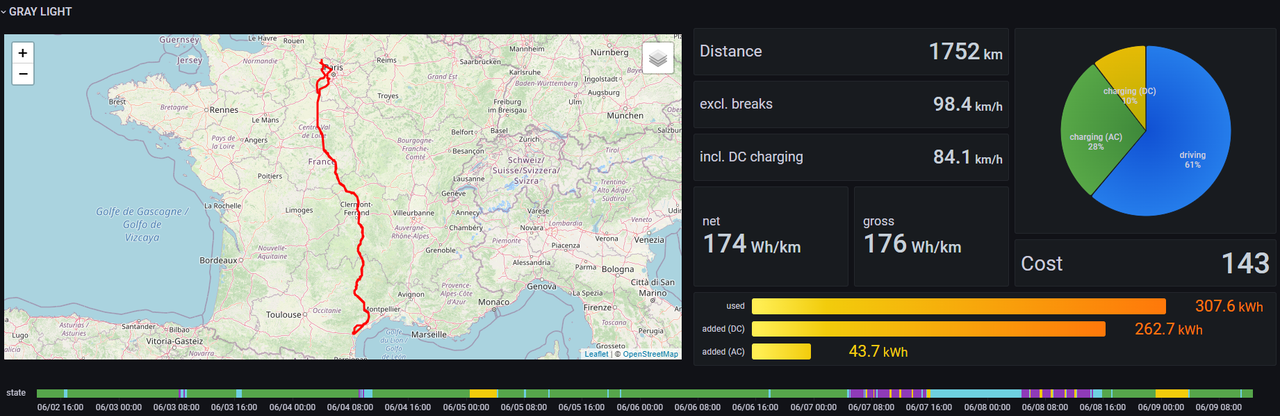Select the gross 176 Wh/km panel
Image resolution: width=1280 pixels, height=416 pixels.
932,236
